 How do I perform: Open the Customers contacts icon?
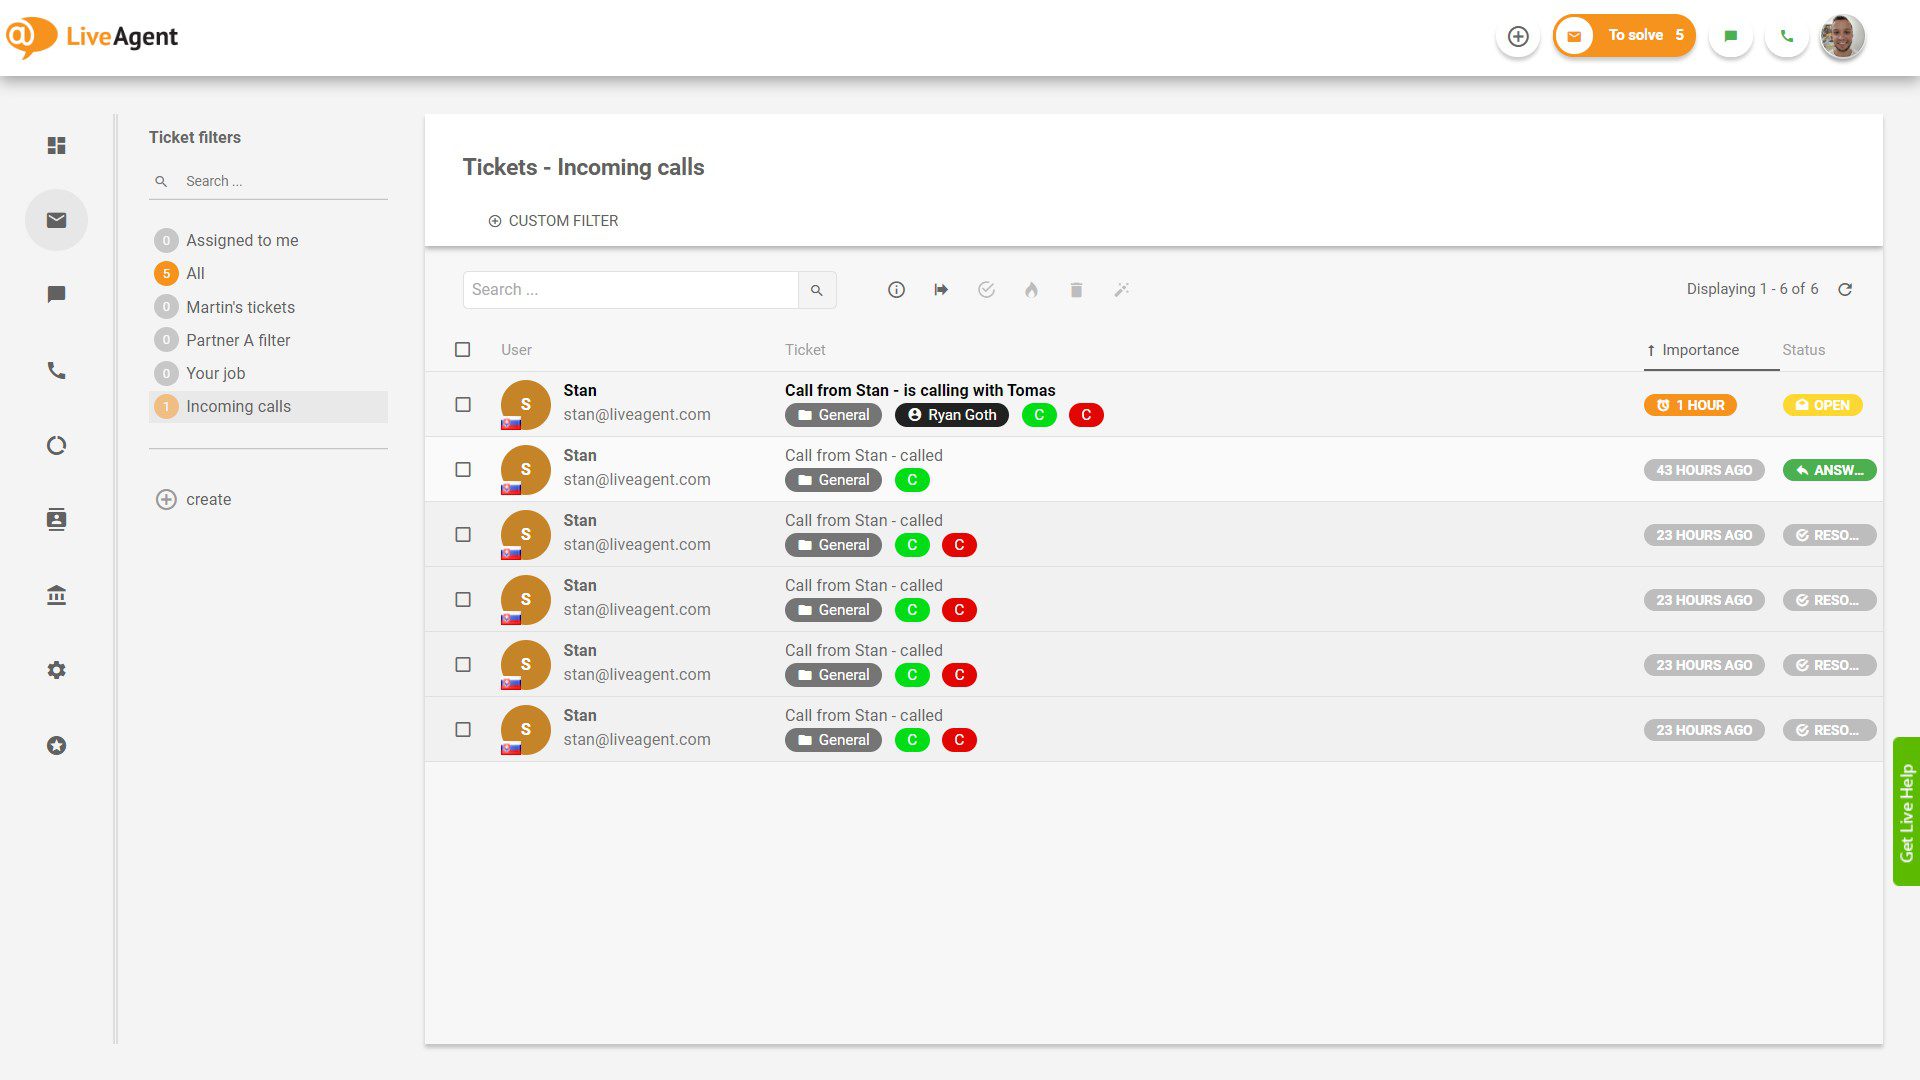[x=56, y=520]
